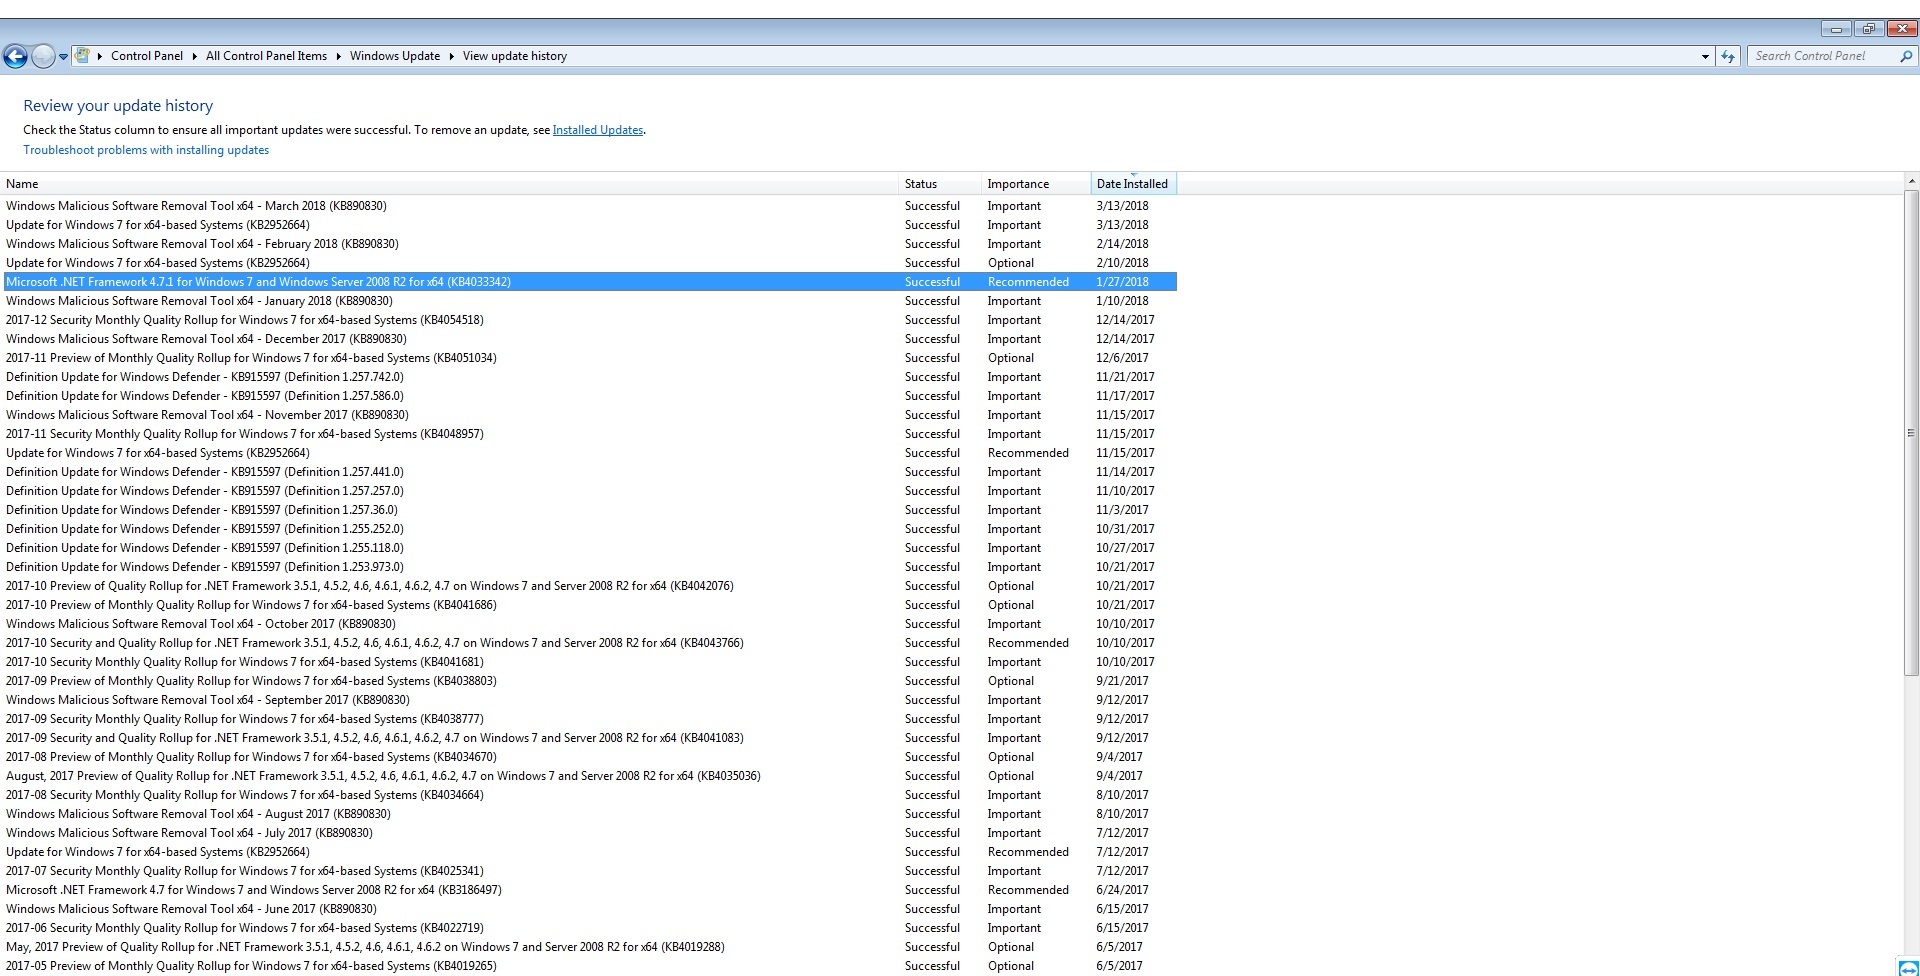The height and width of the screenshot is (976, 1920).
Task: Select May, 2017 Preview .NET rollup (KB4019288)
Action: pos(590,947)
